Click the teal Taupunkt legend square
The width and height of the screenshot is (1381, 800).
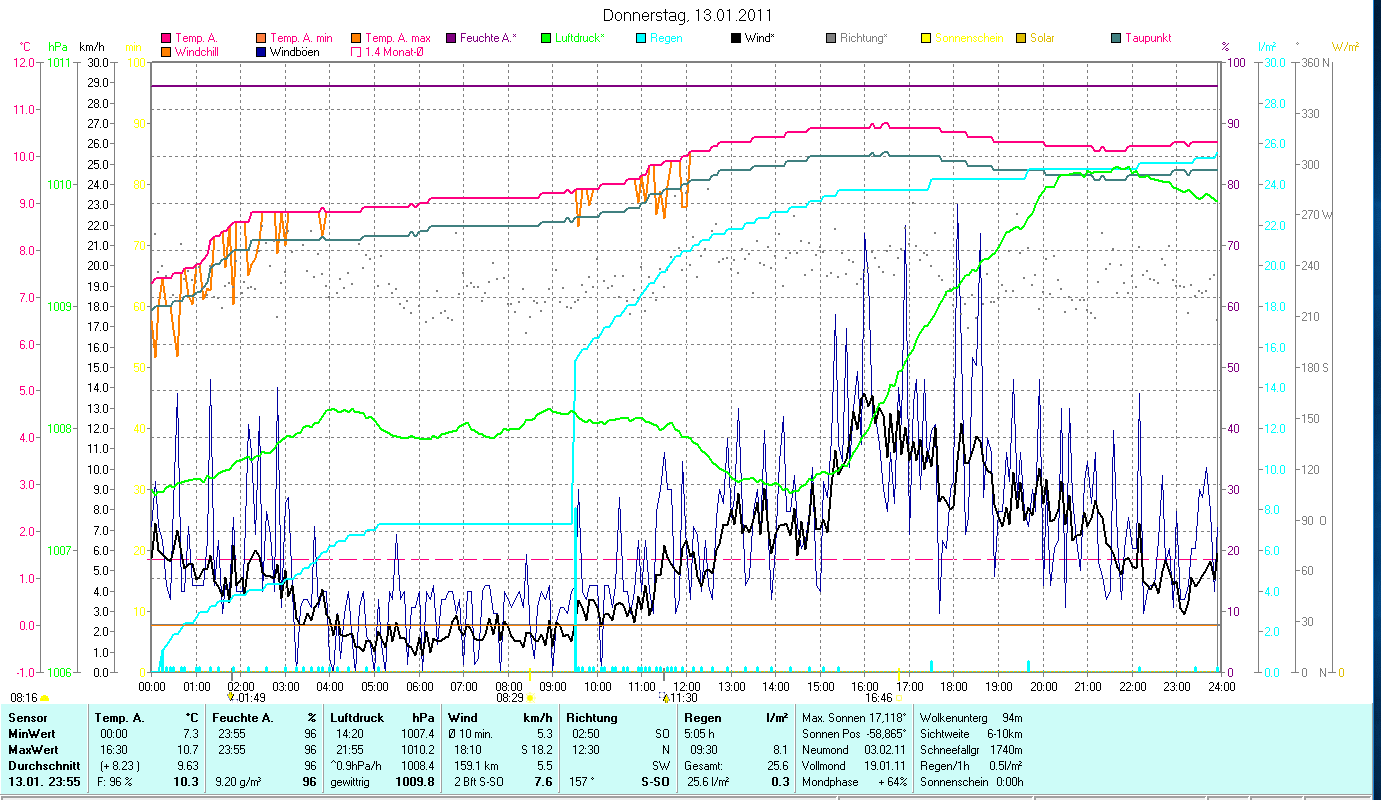(x=1115, y=38)
